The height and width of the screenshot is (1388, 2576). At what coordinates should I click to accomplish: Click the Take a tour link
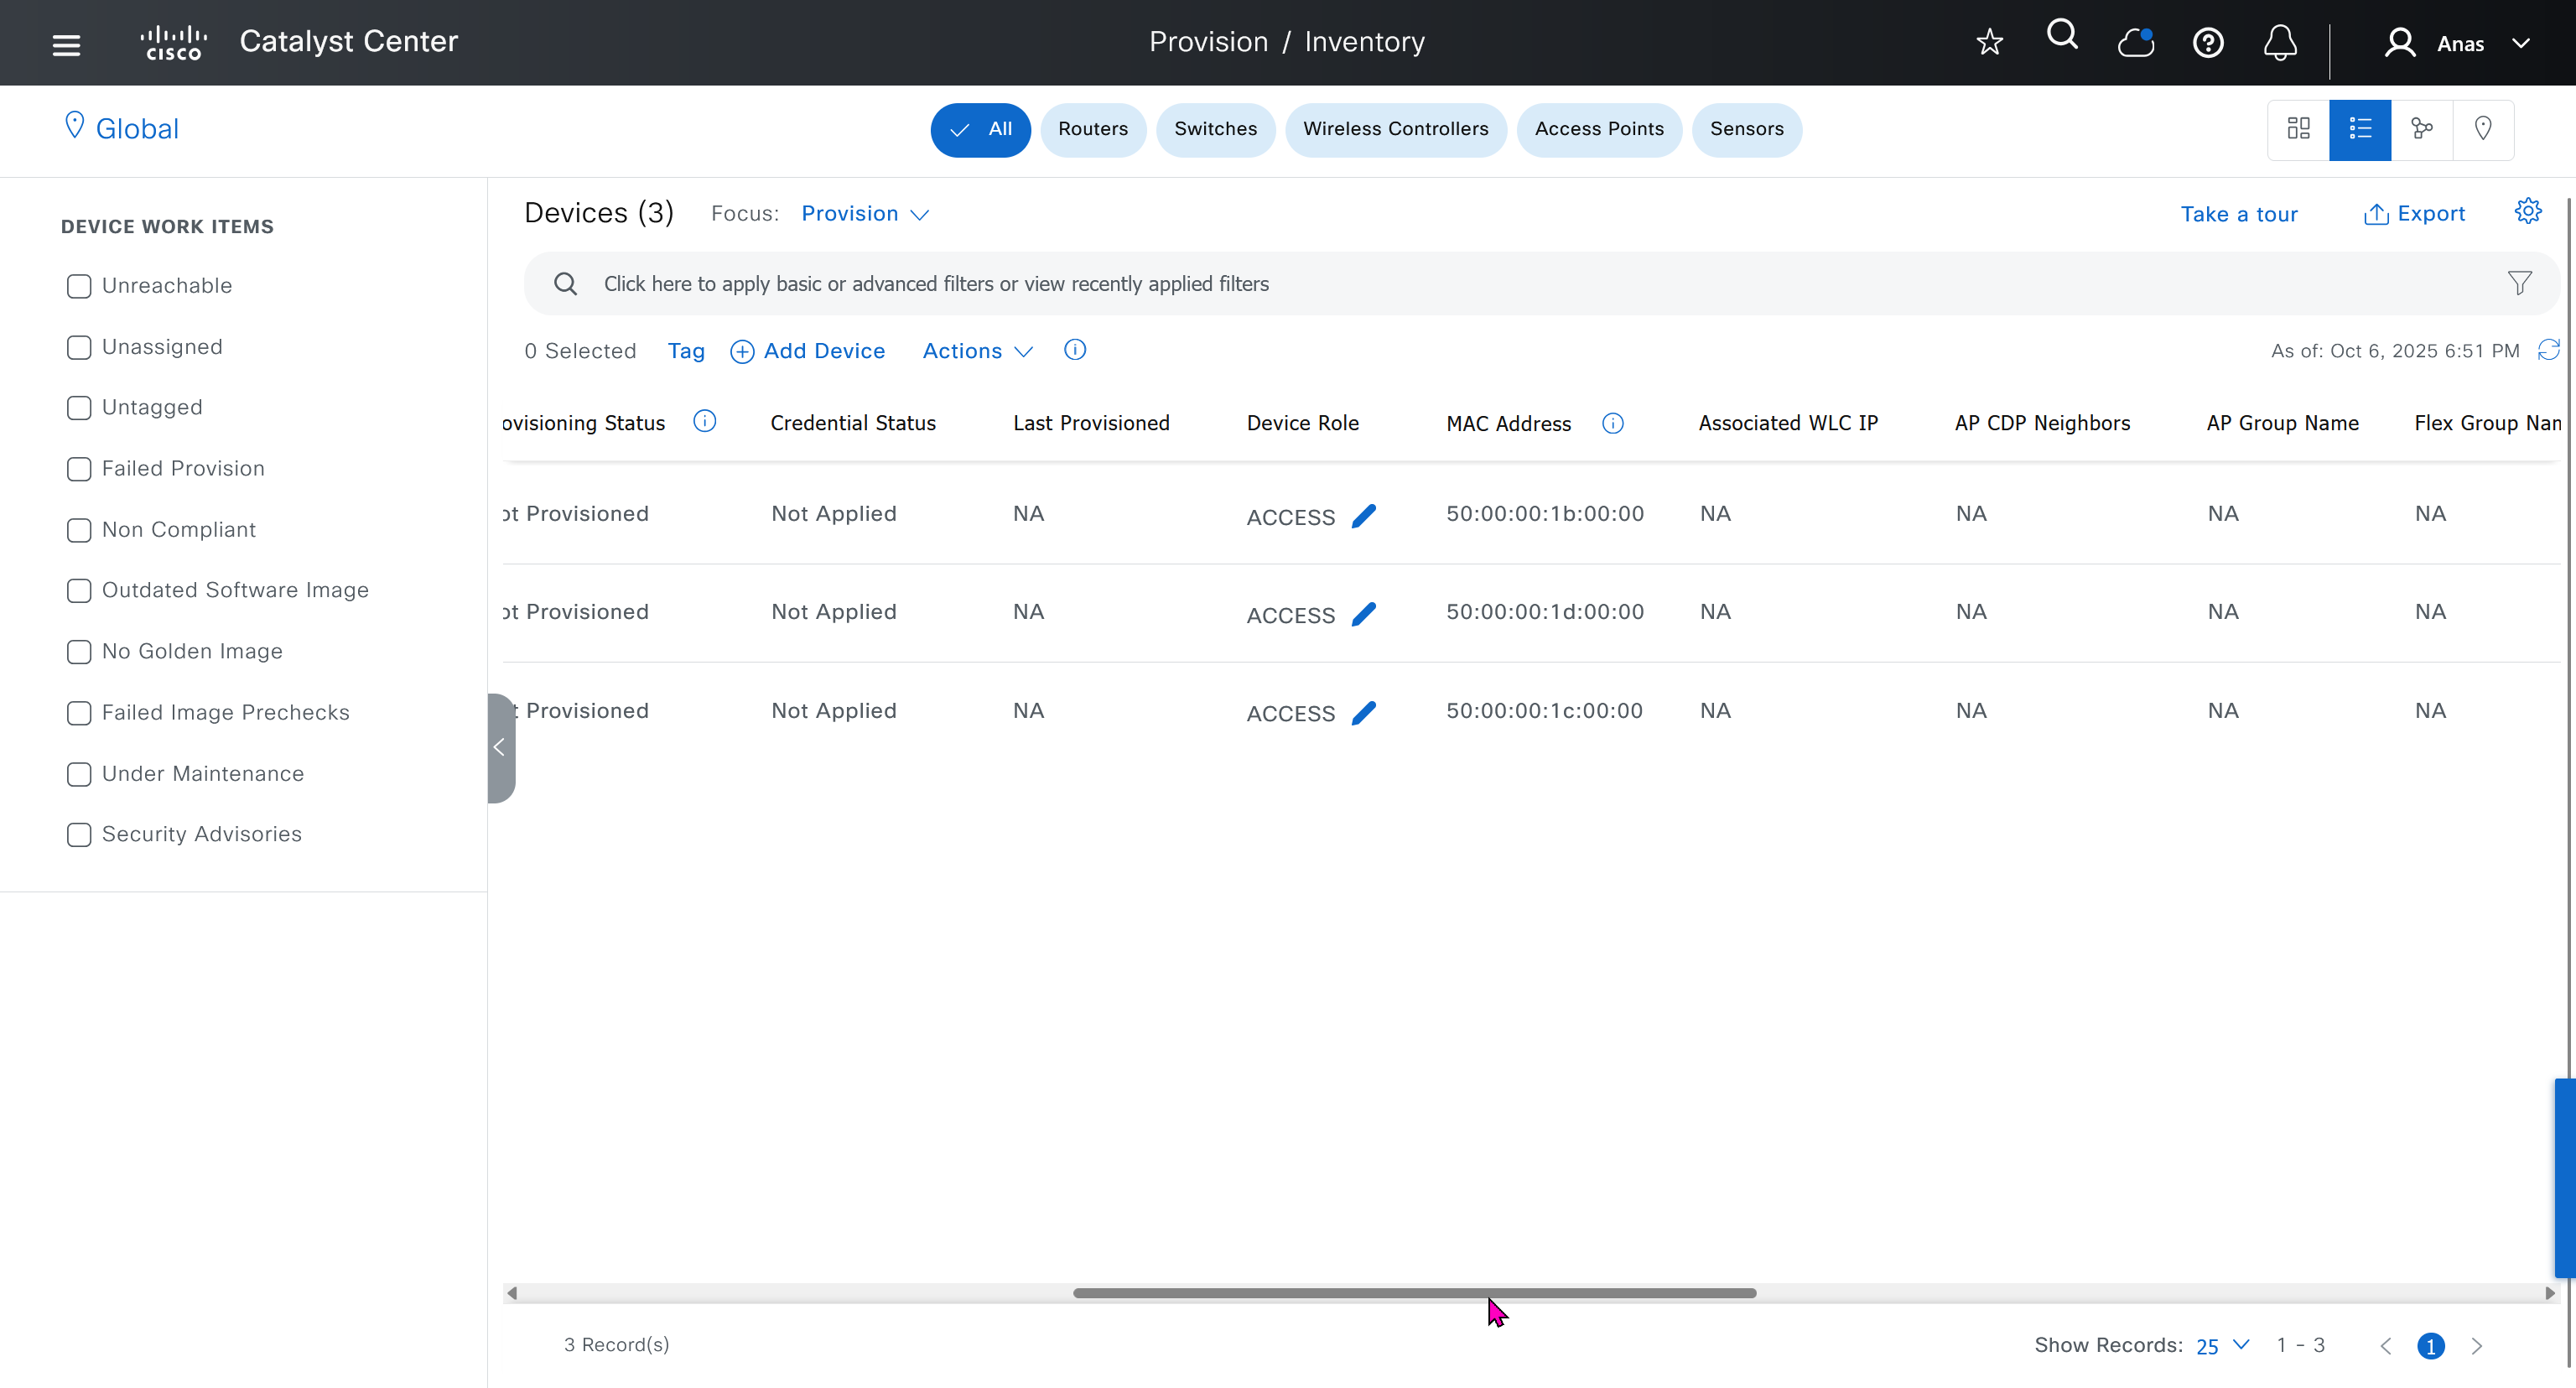[2238, 214]
